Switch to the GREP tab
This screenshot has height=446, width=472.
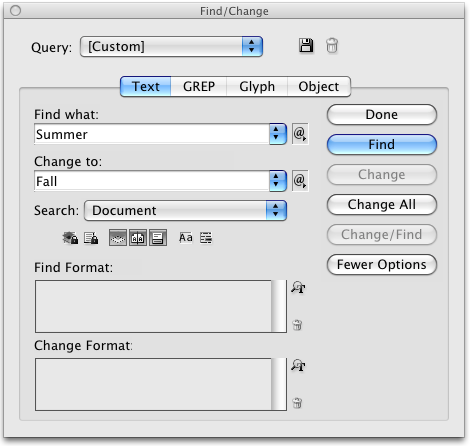click(199, 87)
